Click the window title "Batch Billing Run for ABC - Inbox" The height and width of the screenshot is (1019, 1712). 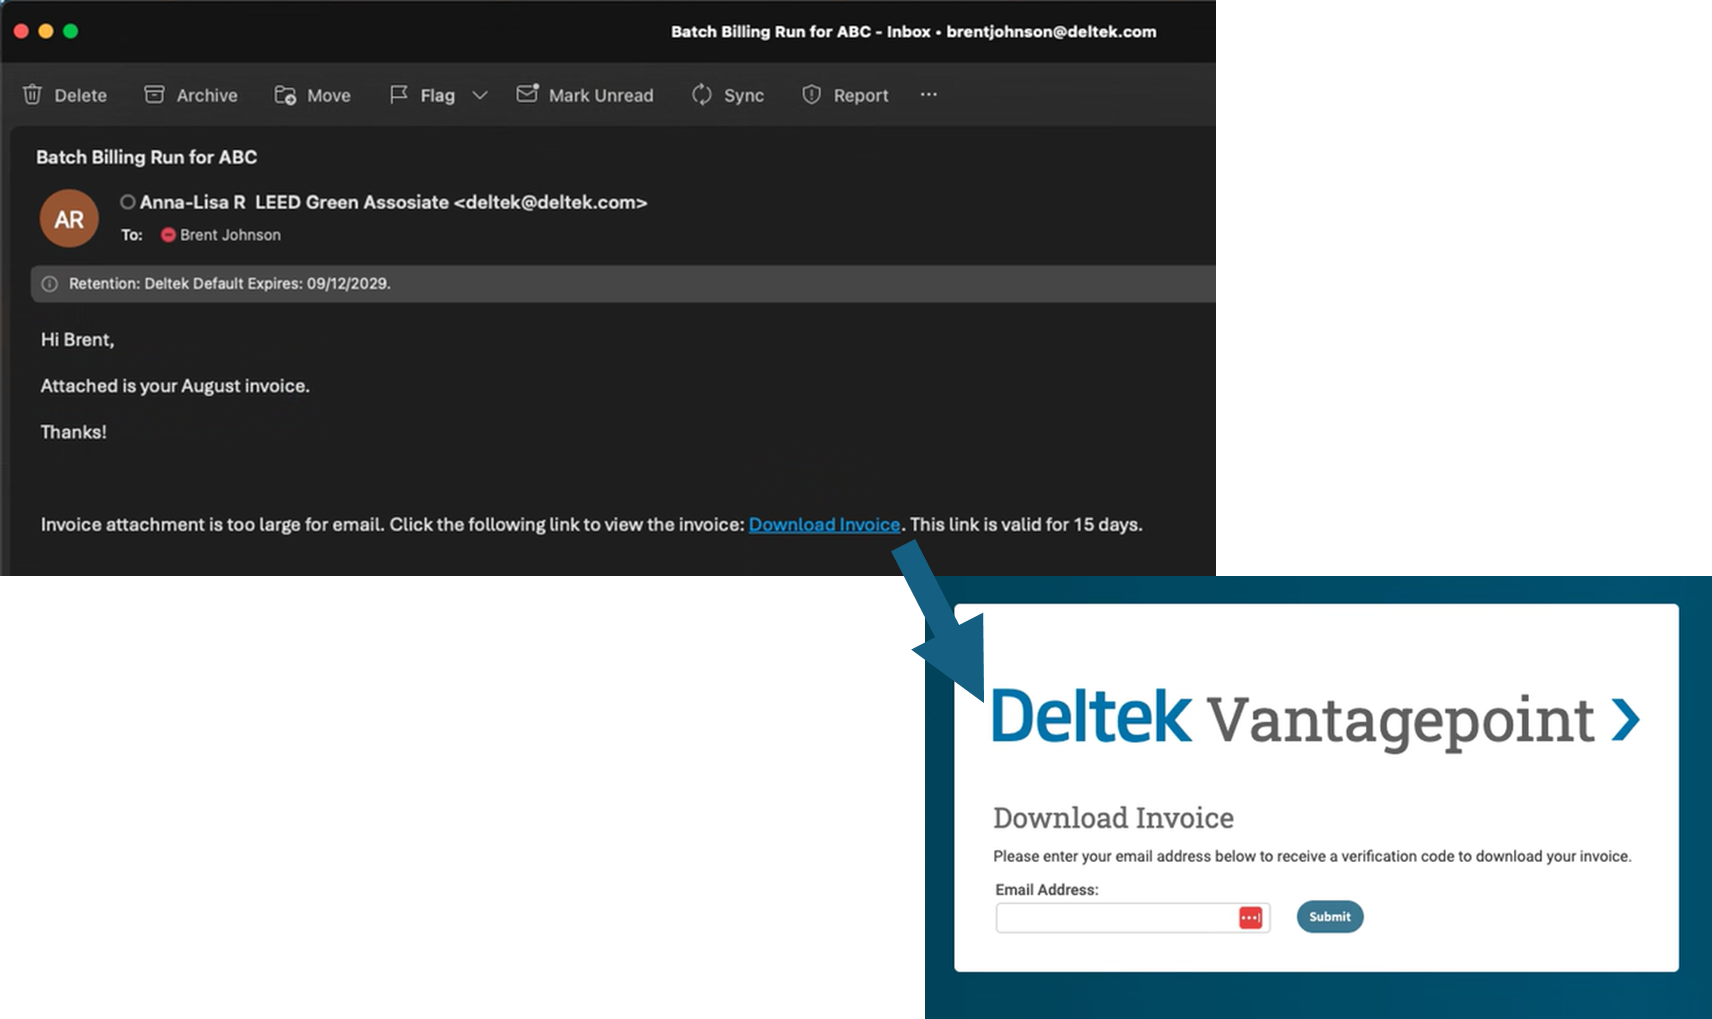click(x=801, y=32)
